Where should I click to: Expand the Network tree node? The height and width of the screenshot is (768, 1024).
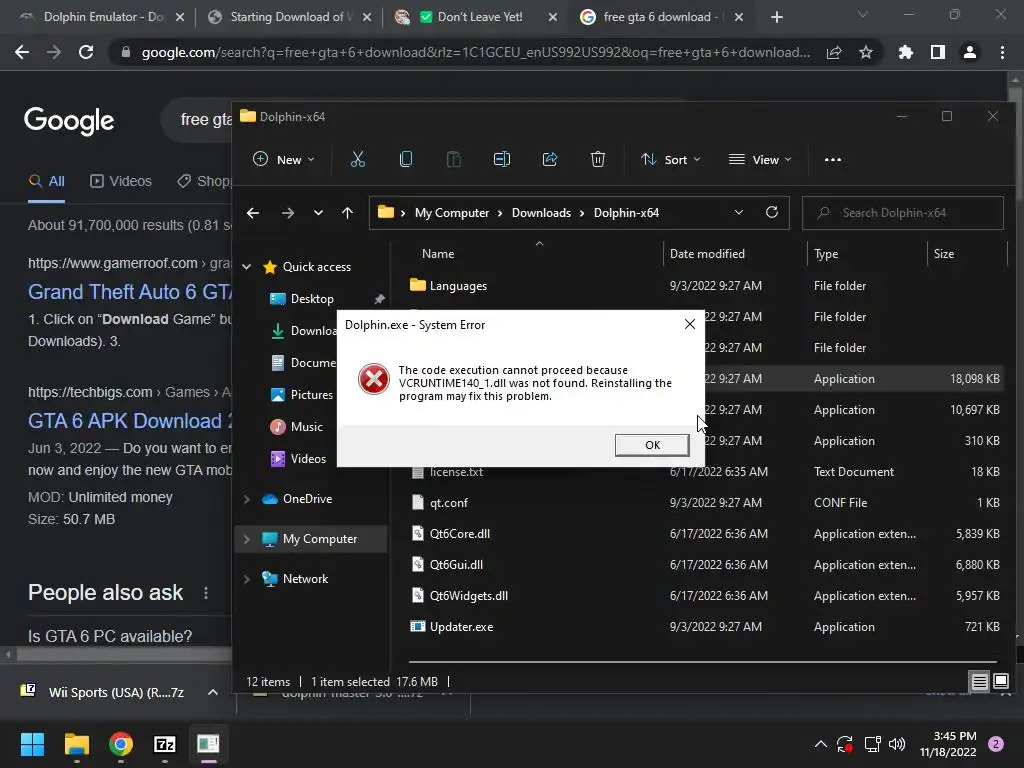[247, 579]
